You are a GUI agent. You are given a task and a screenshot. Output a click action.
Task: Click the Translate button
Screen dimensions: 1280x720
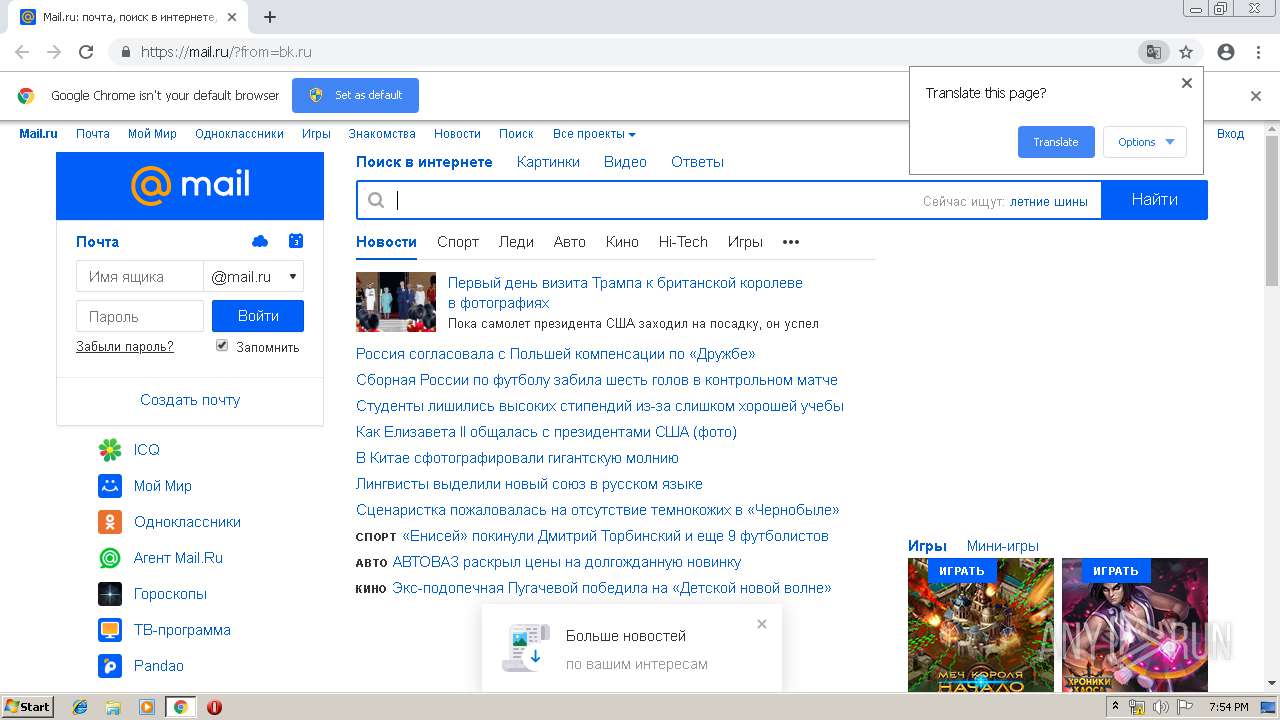tap(1056, 142)
